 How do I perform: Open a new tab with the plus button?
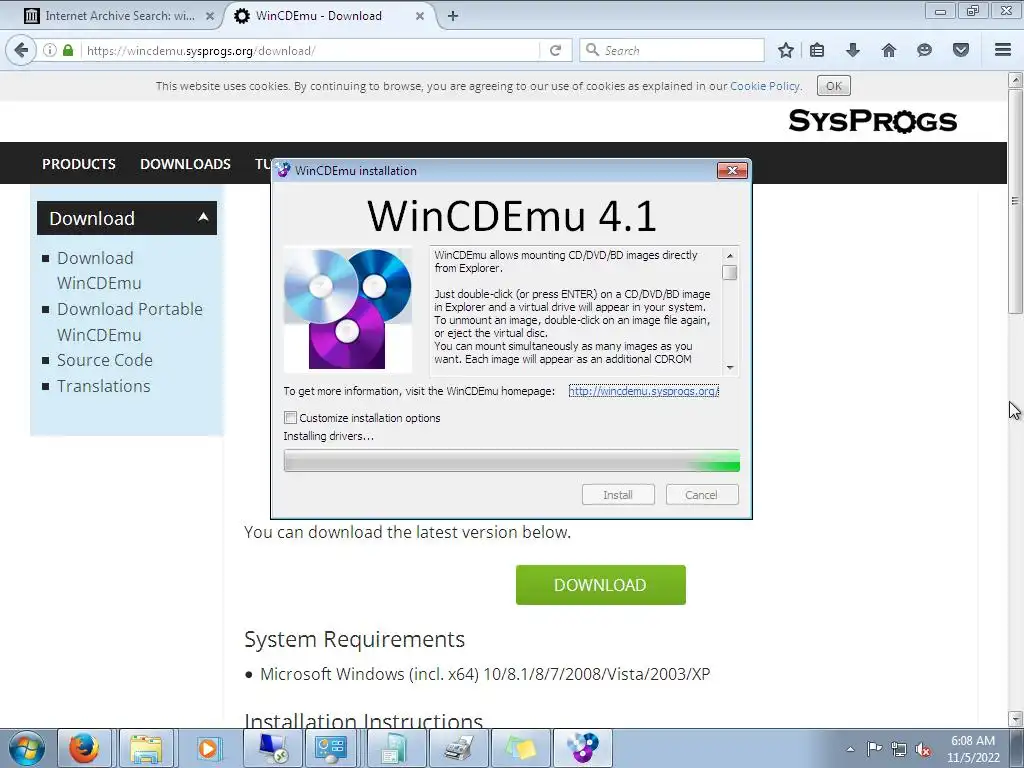pos(453,16)
